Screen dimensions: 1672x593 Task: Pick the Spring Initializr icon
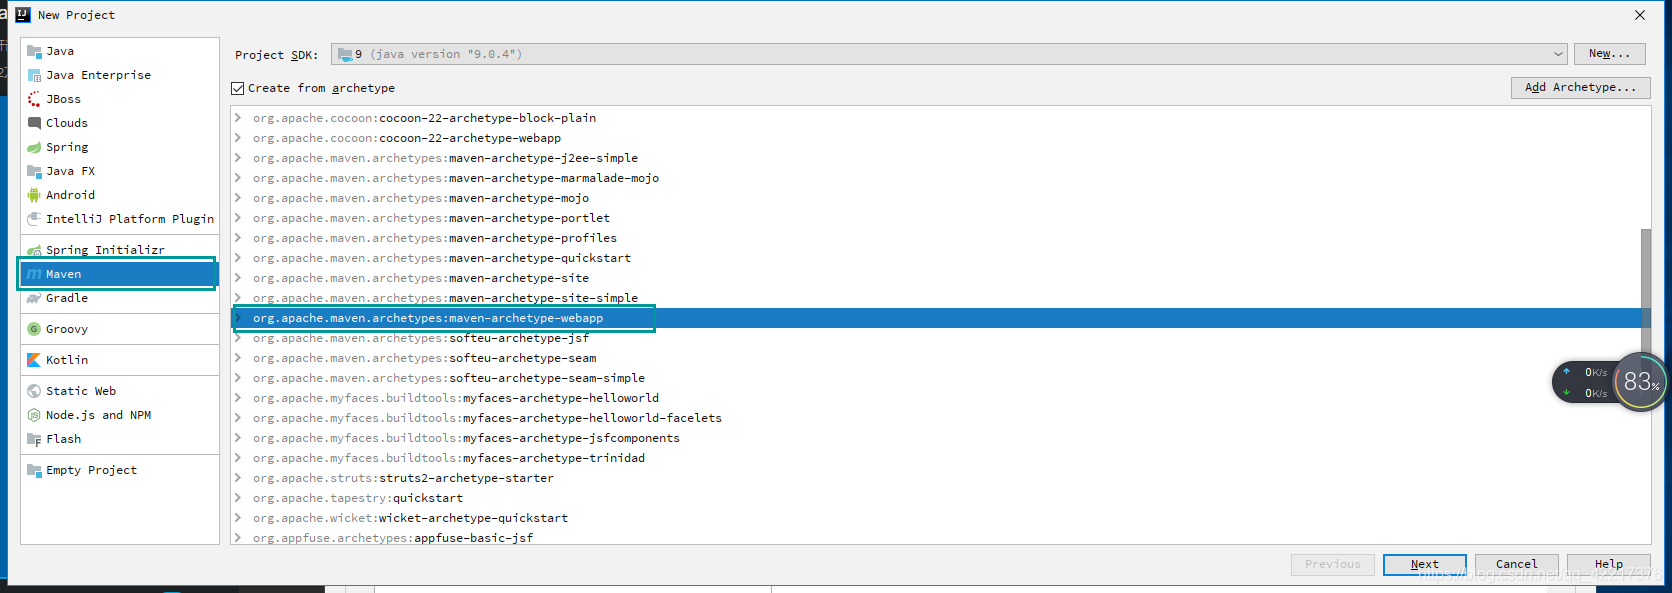34,250
